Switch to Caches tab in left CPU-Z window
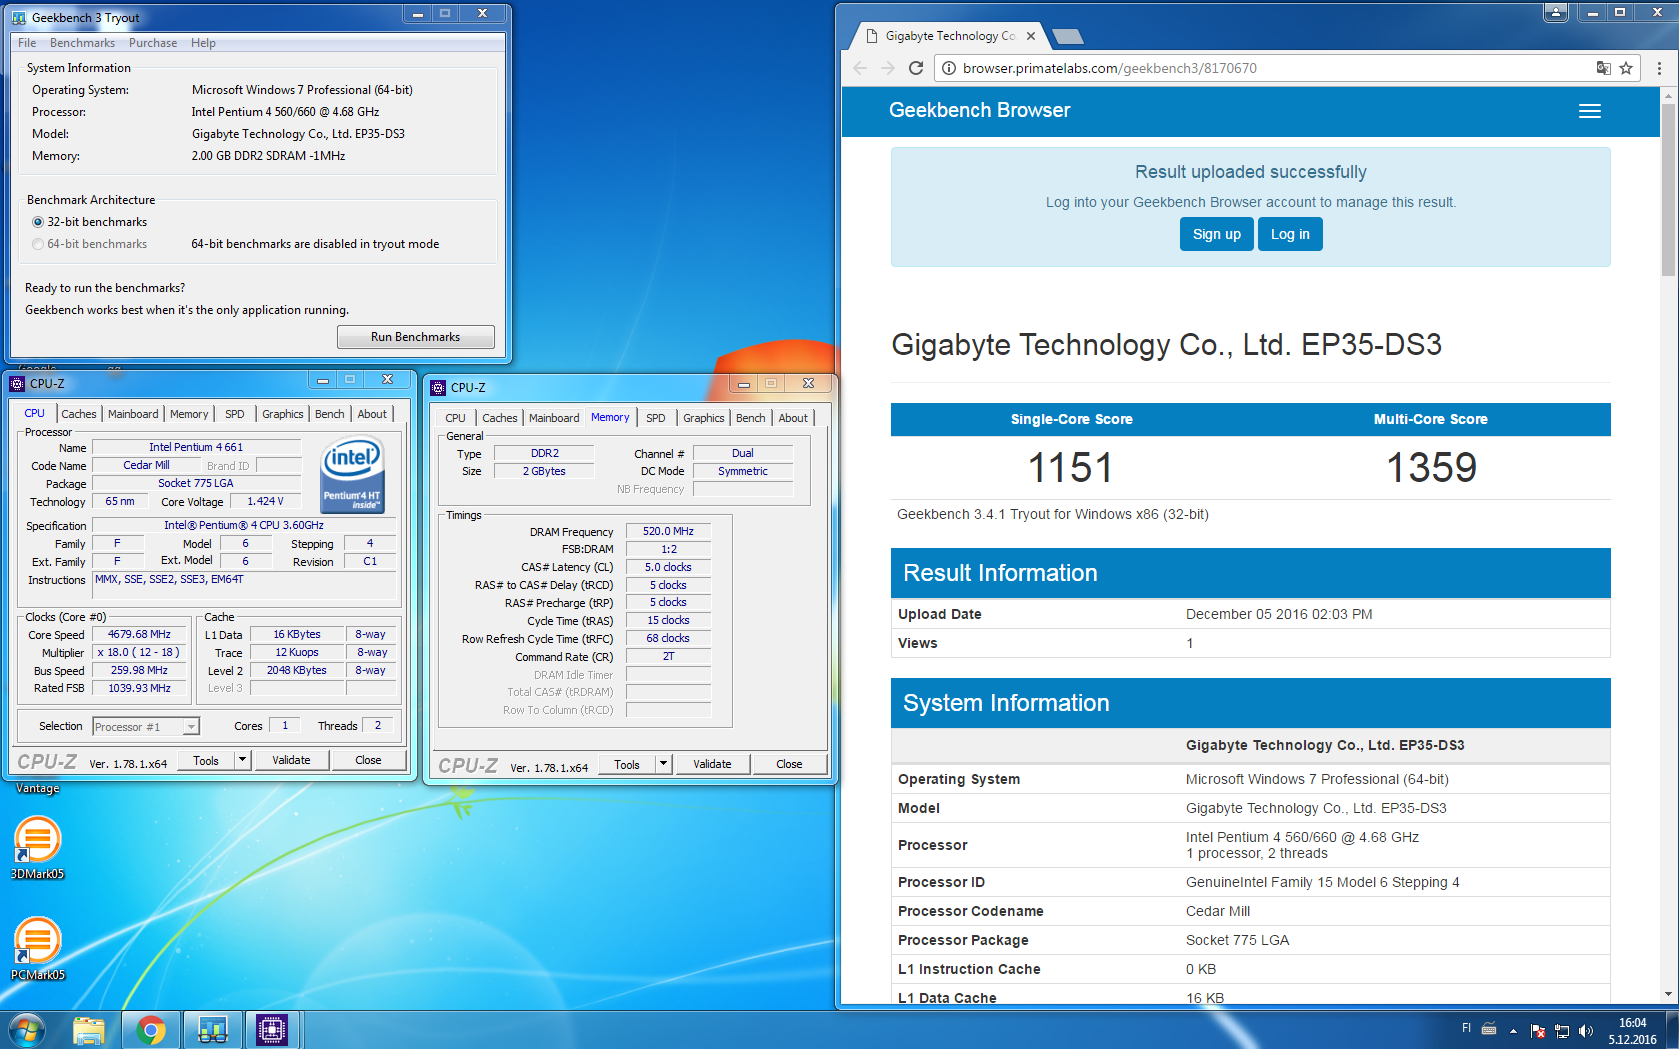1679x1049 pixels. pyautogui.click(x=79, y=414)
